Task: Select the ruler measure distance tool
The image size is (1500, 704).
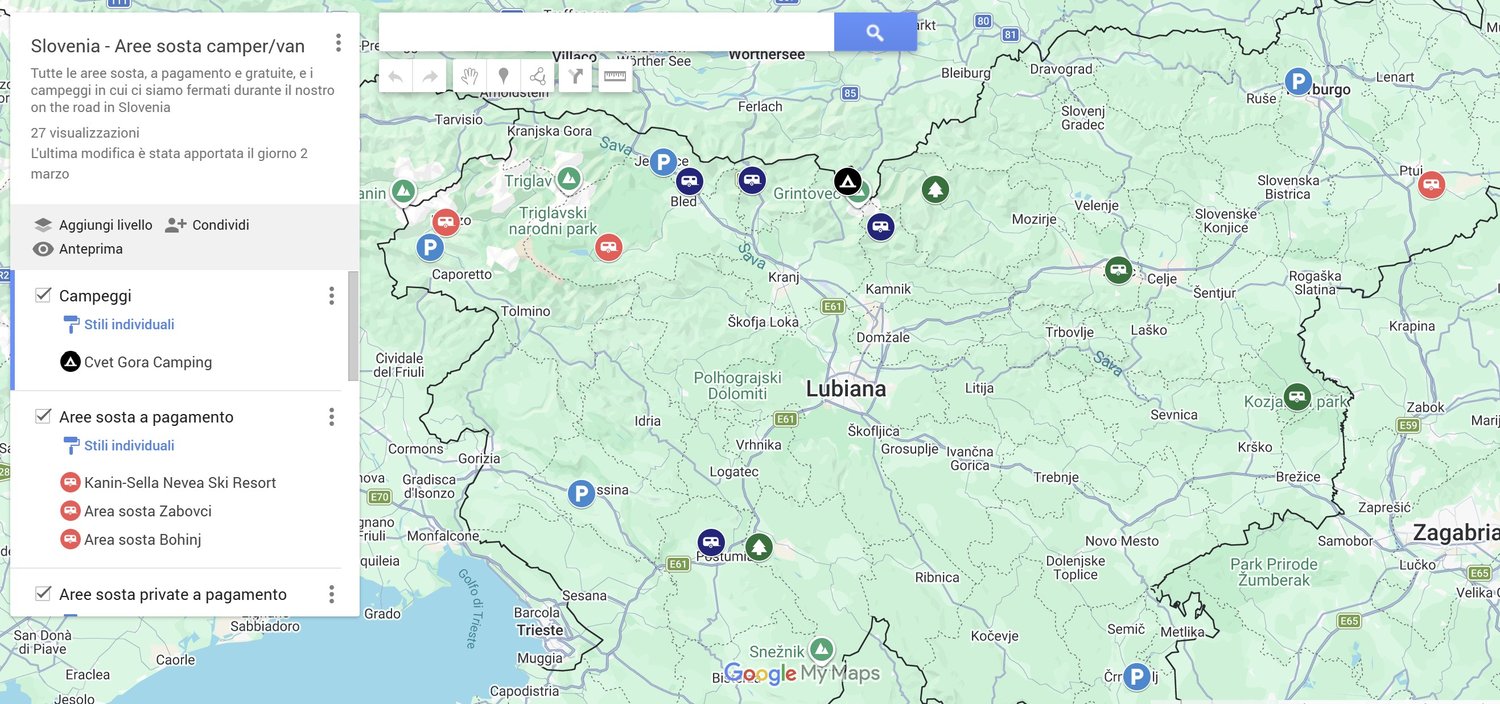Action: coord(615,76)
